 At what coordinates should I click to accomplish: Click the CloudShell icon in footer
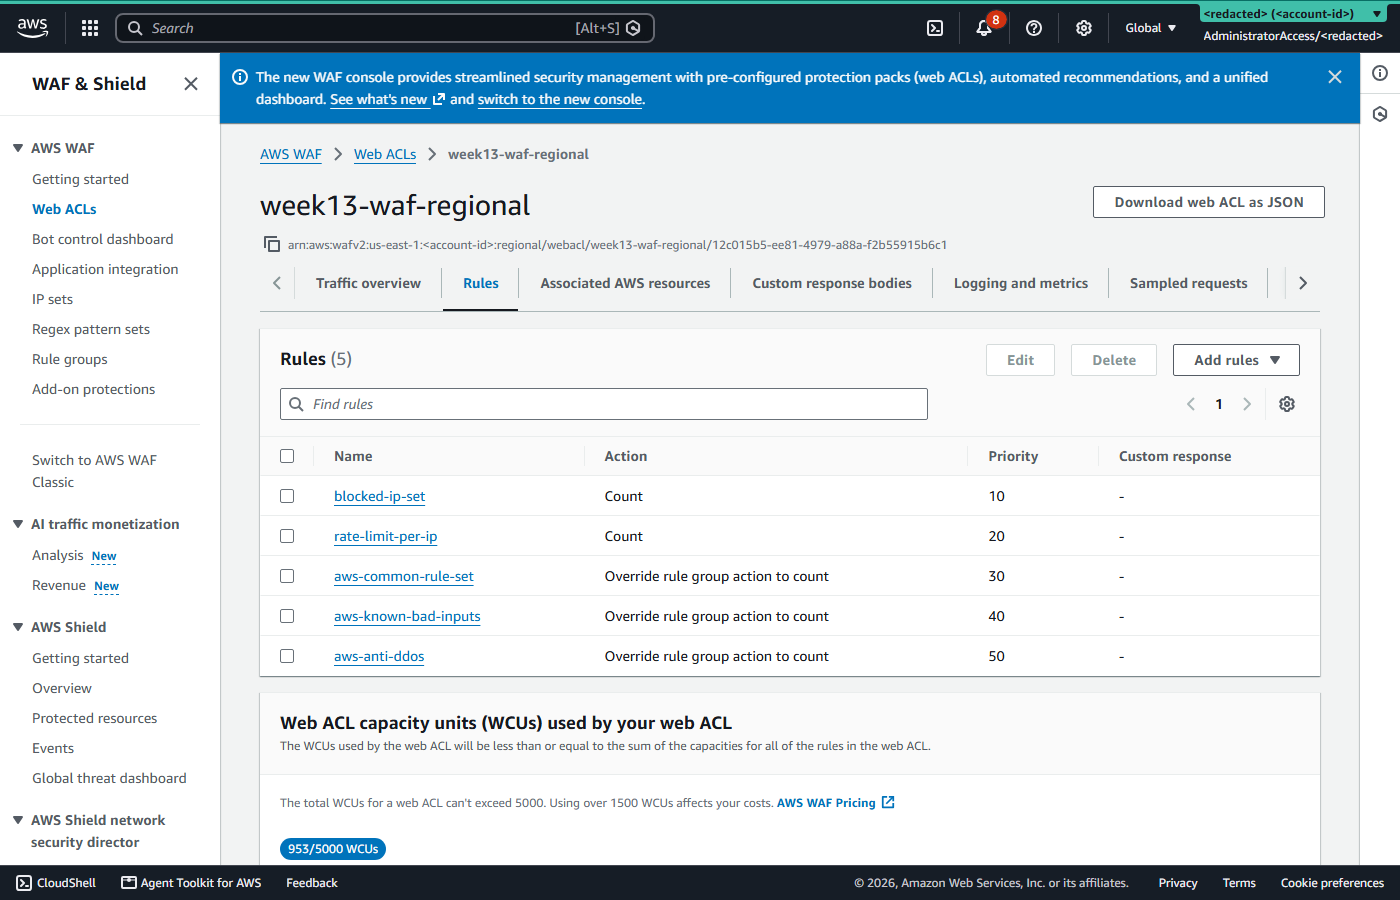coord(24,883)
